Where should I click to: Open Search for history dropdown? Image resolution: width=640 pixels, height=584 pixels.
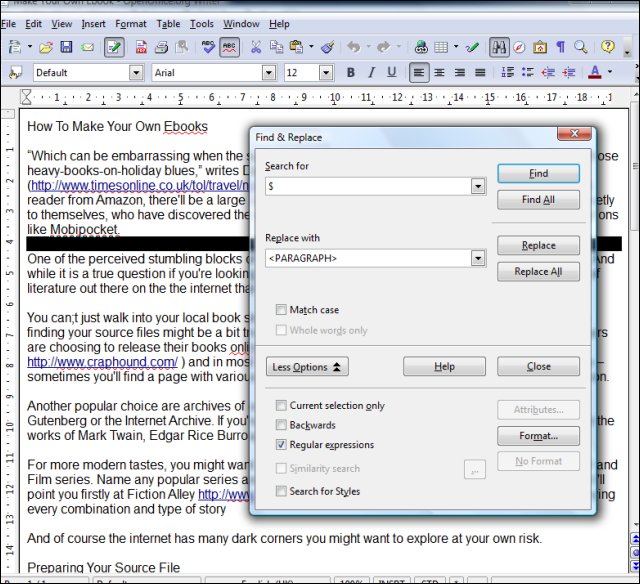[478, 187]
